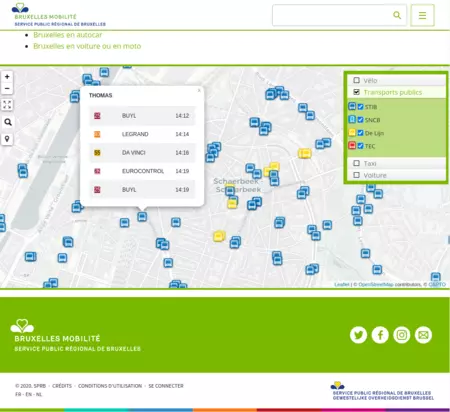The height and width of the screenshot is (412, 450).
Task: Click the OpenStreetMap attribution link
Action: pos(376,284)
